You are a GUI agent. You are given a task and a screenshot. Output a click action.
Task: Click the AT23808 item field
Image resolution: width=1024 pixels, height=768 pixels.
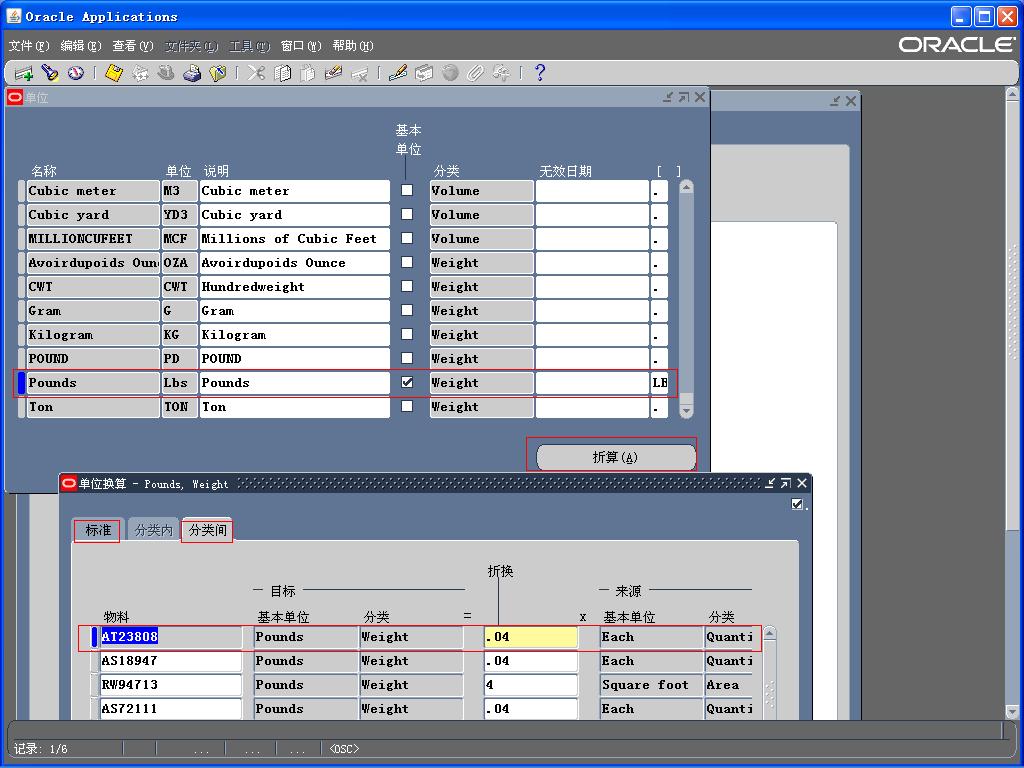pyautogui.click(x=171, y=637)
